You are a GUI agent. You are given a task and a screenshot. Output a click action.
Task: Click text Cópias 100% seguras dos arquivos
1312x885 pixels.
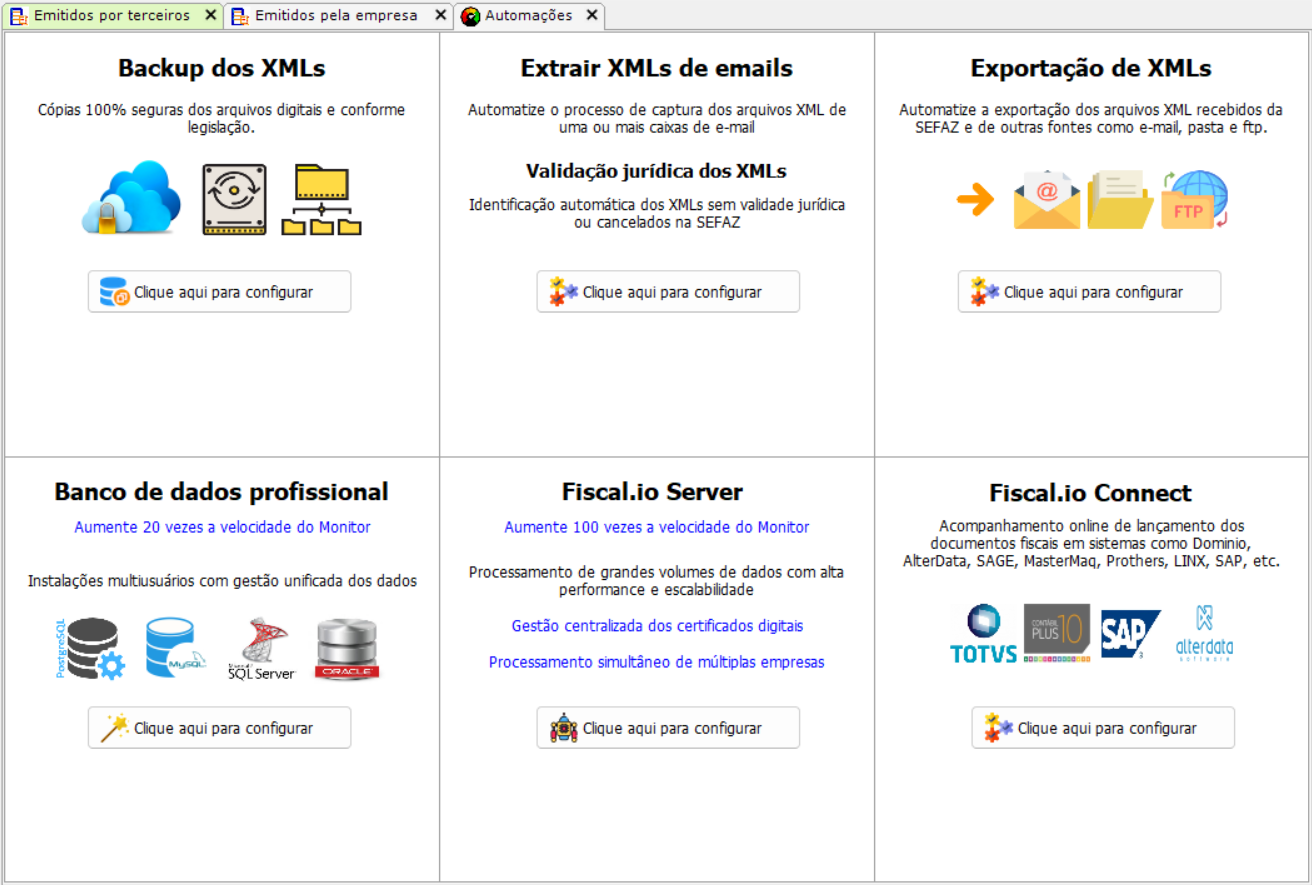click(x=222, y=119)
